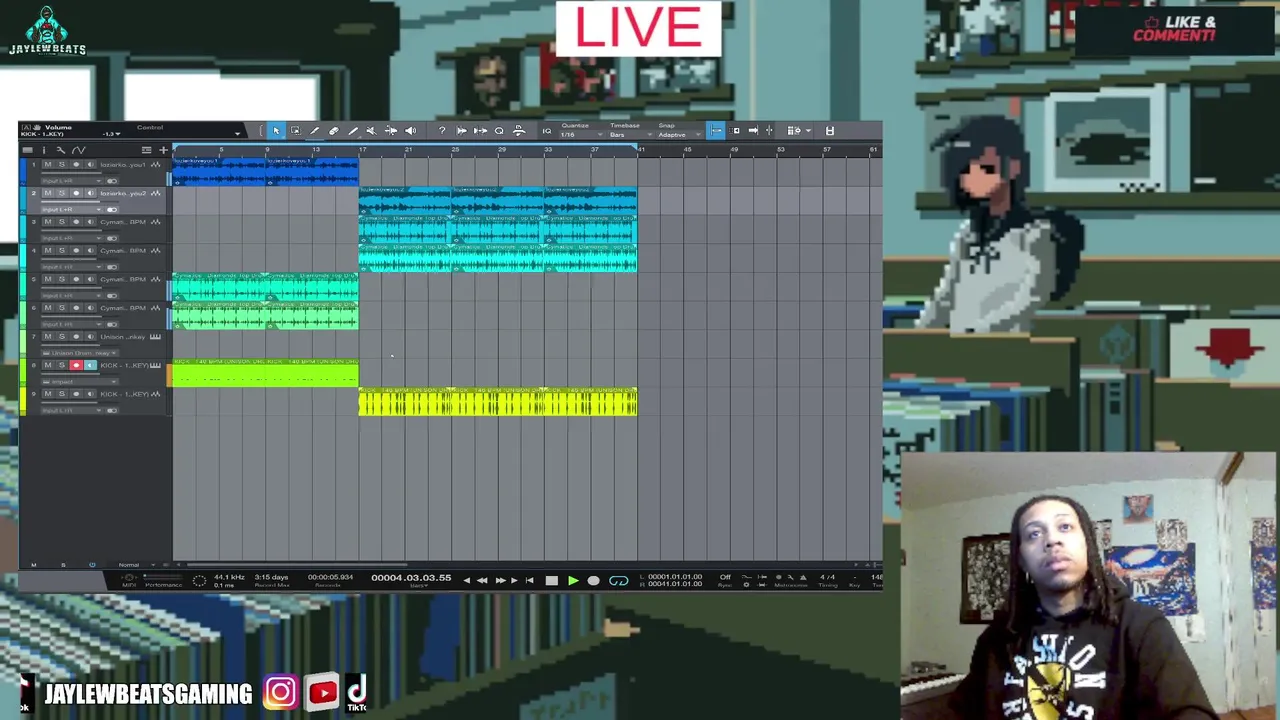1280x720 pixels.
Task: Toggle cursor follows edit position button
Action: click(769, 131)
